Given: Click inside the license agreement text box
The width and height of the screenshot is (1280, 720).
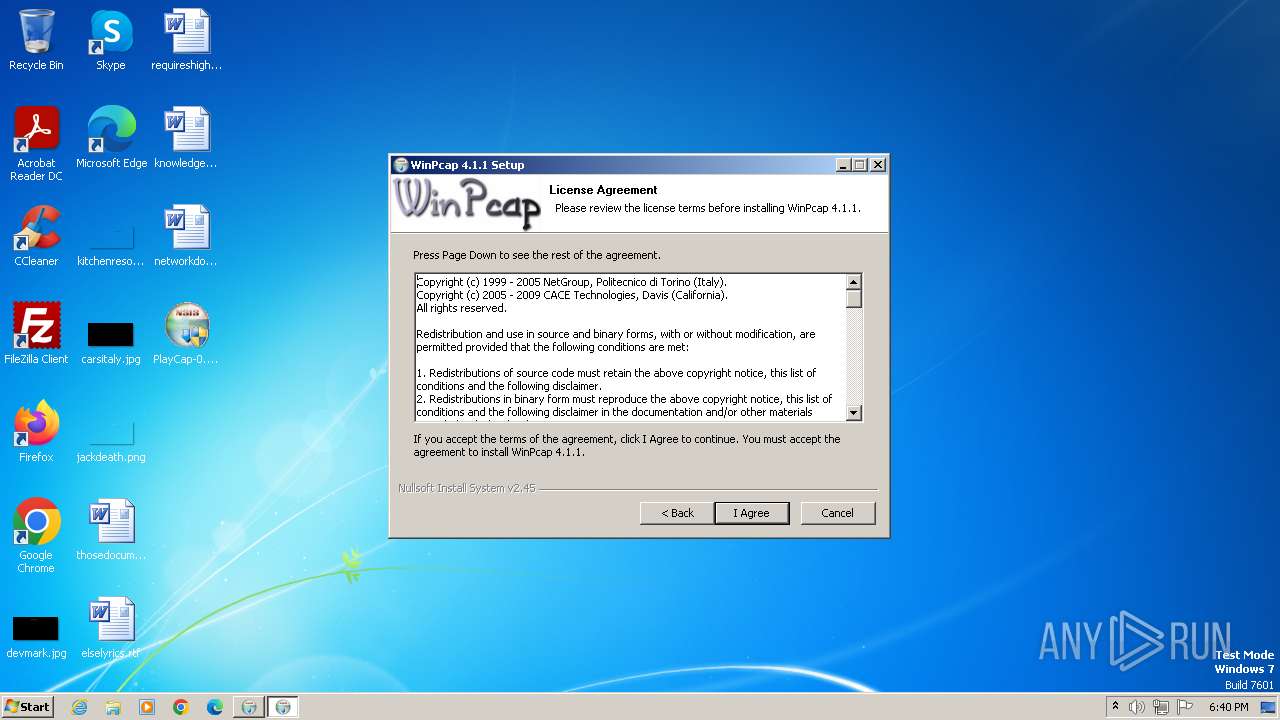Looking at the screenshot, I should click(630, 347).
